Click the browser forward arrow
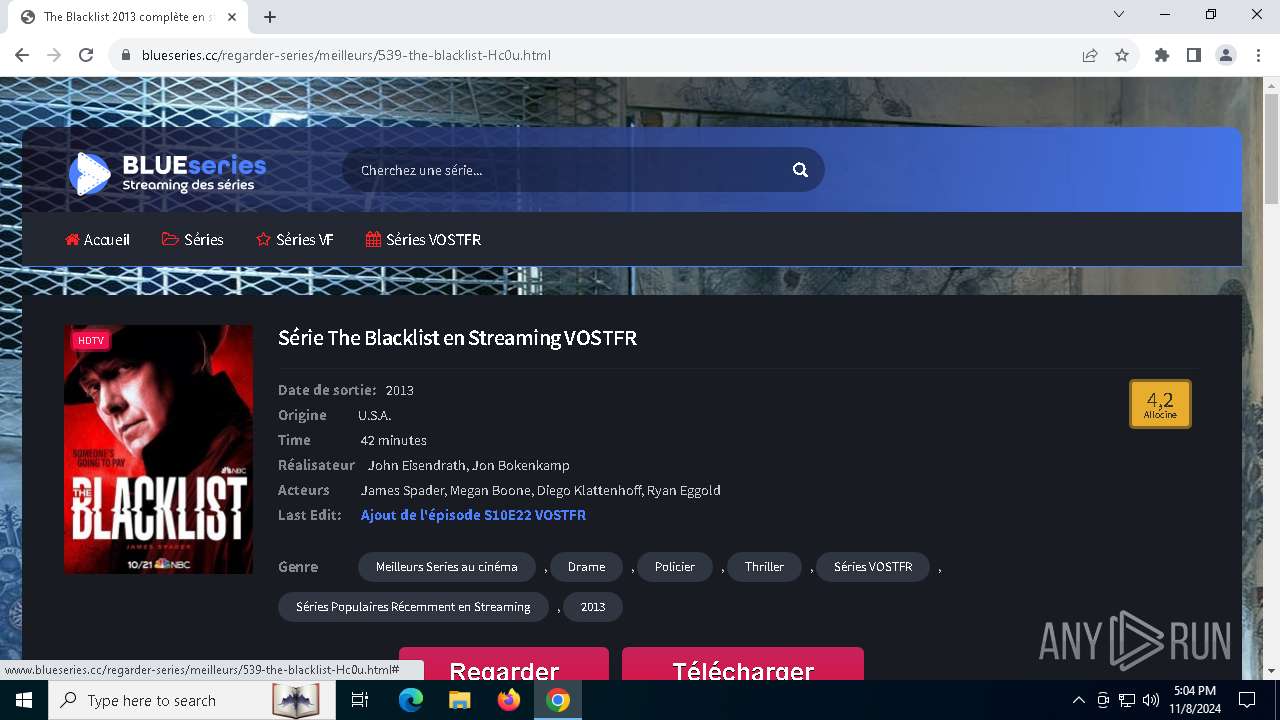 pyautogui.click(x=54, y=55)
